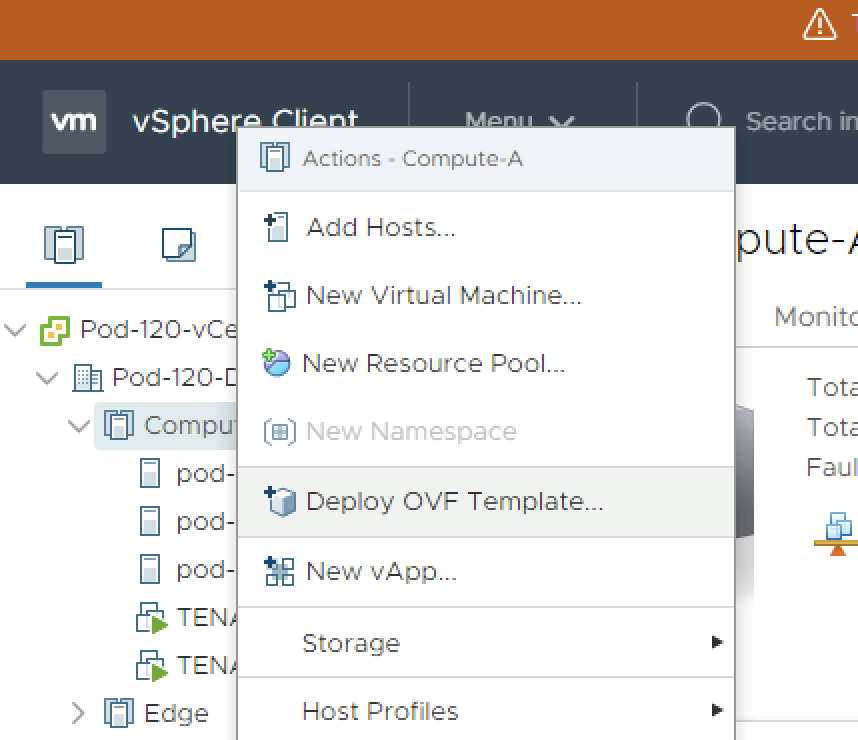Open the Hosts and Clusters inventory view
This screenshot has width=858, height=740.
click(64, 244)
